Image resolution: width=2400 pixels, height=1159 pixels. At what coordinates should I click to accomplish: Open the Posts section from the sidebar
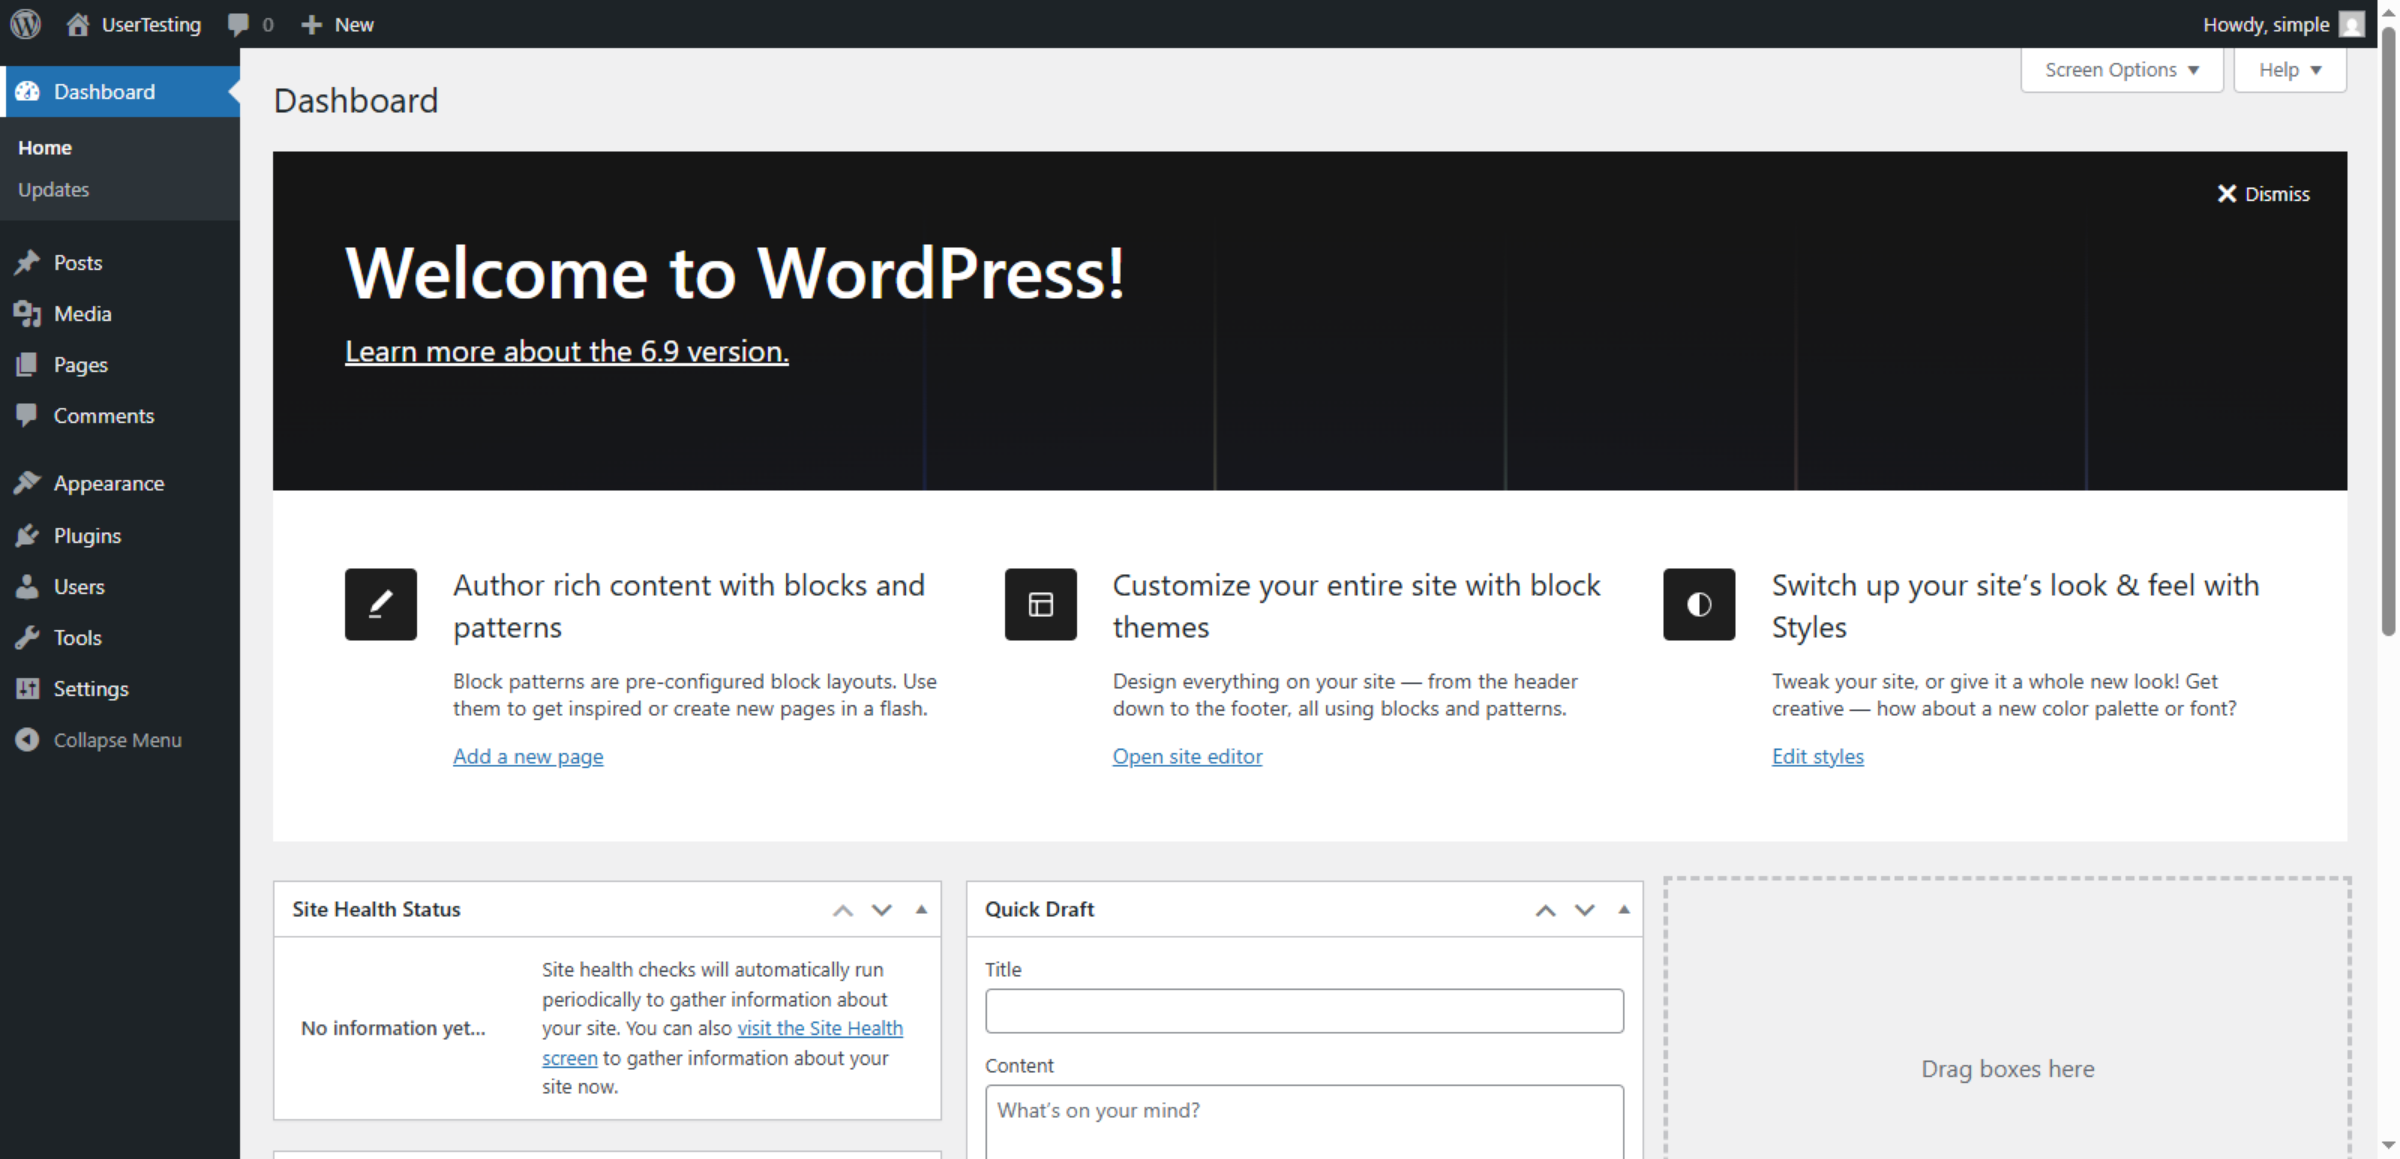tap(78, 262)
